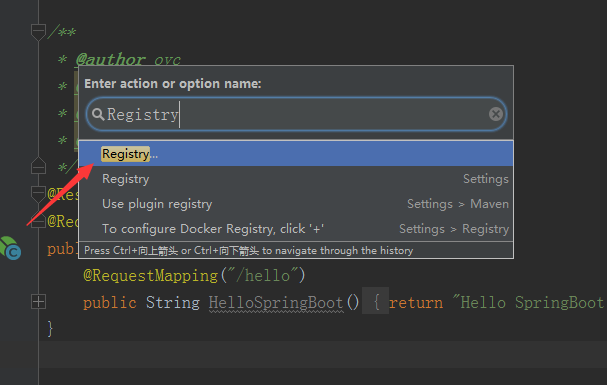This screenshot has width=607, height=385.
Task: Click the "/hello" string literal
Action: point(263,275)
